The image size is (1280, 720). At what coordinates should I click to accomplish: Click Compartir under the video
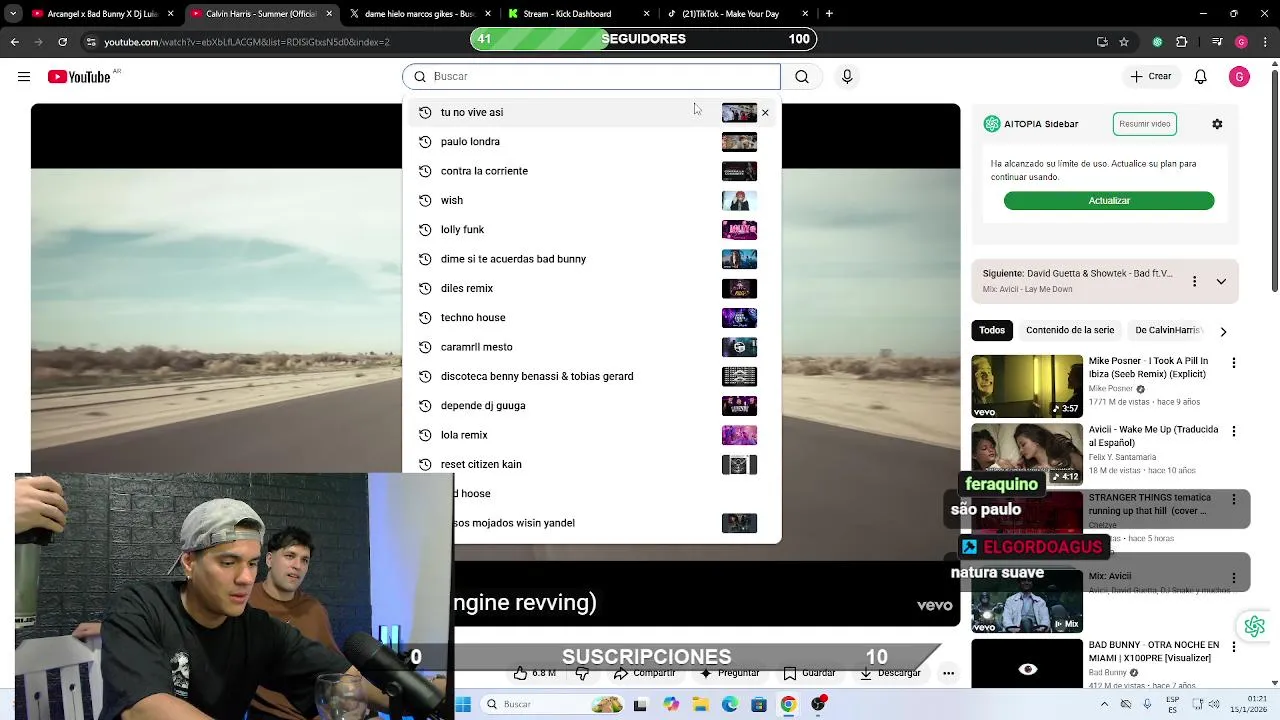[x=644, y=673]
